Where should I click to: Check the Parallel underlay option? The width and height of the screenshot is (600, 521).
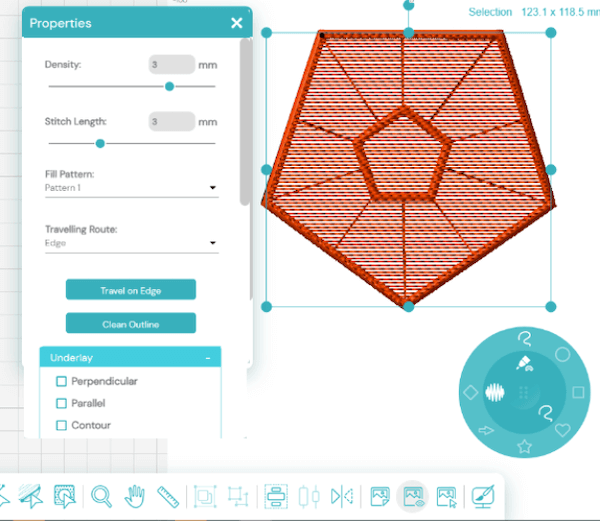coord(62,403)
